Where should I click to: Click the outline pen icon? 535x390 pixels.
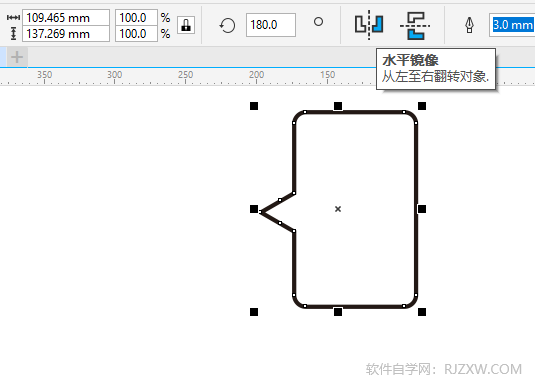pyautogui.click(x=469, y=25)
